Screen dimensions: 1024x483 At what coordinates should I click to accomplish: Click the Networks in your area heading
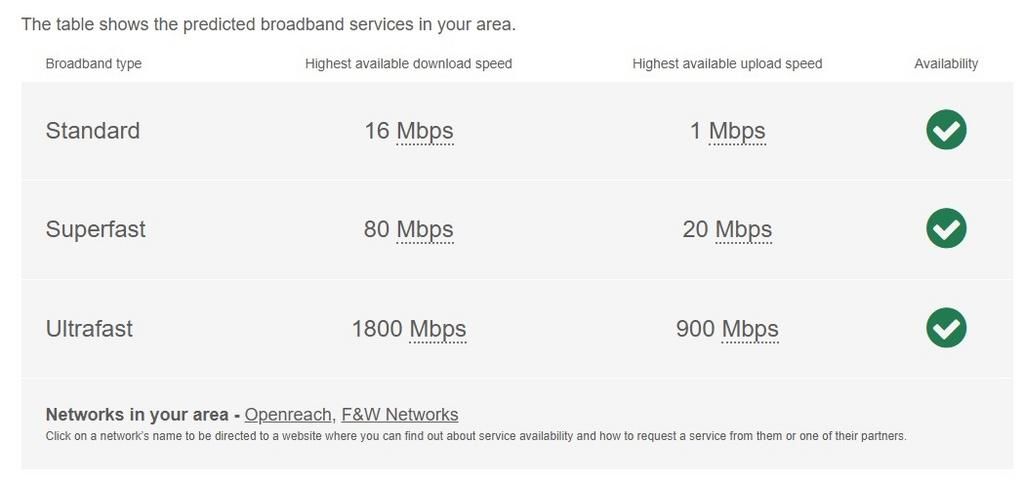tap(138, 414)
